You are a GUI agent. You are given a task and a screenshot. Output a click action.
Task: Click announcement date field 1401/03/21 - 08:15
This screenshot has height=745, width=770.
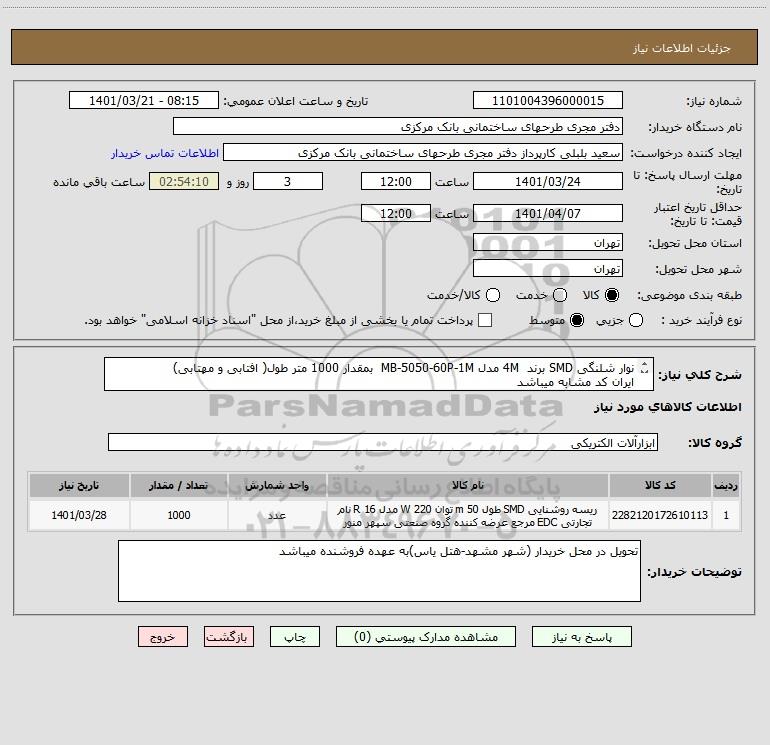(x=144, y=101)
